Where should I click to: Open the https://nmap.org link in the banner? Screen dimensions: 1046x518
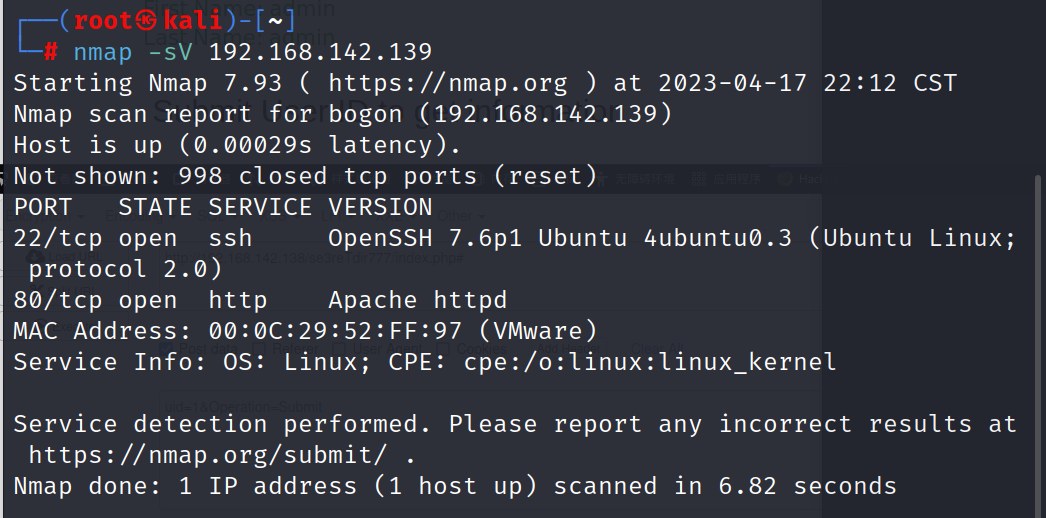coord(448,83)
